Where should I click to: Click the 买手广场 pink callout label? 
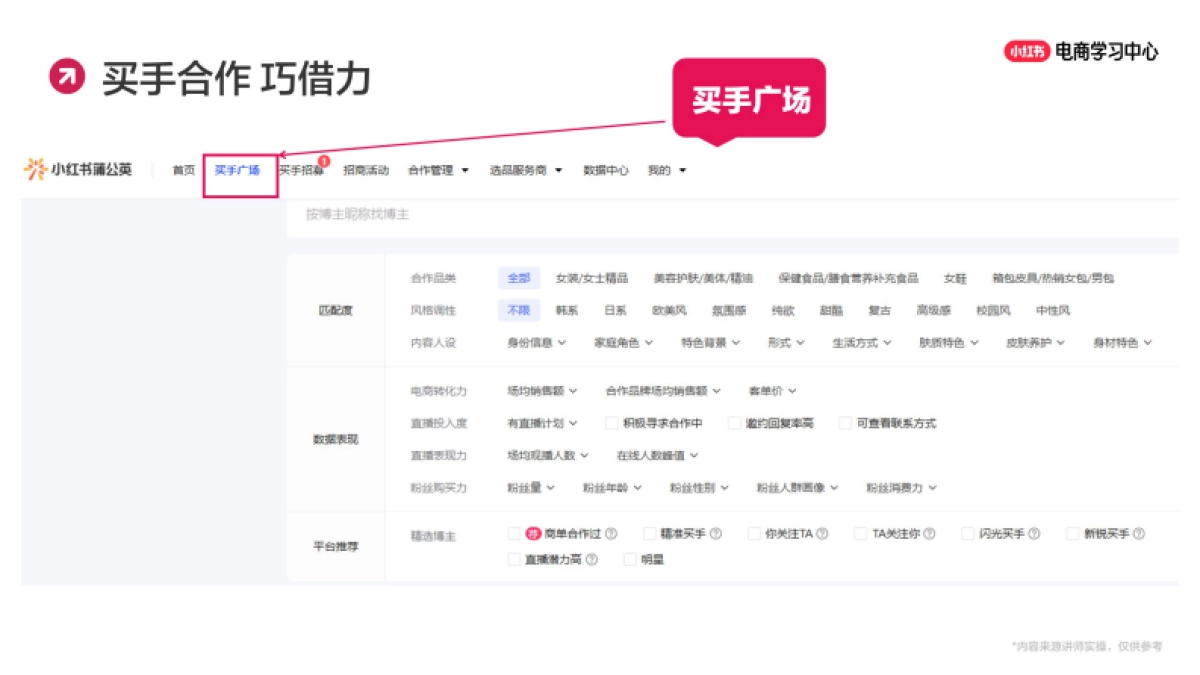[x=749, y=99]
